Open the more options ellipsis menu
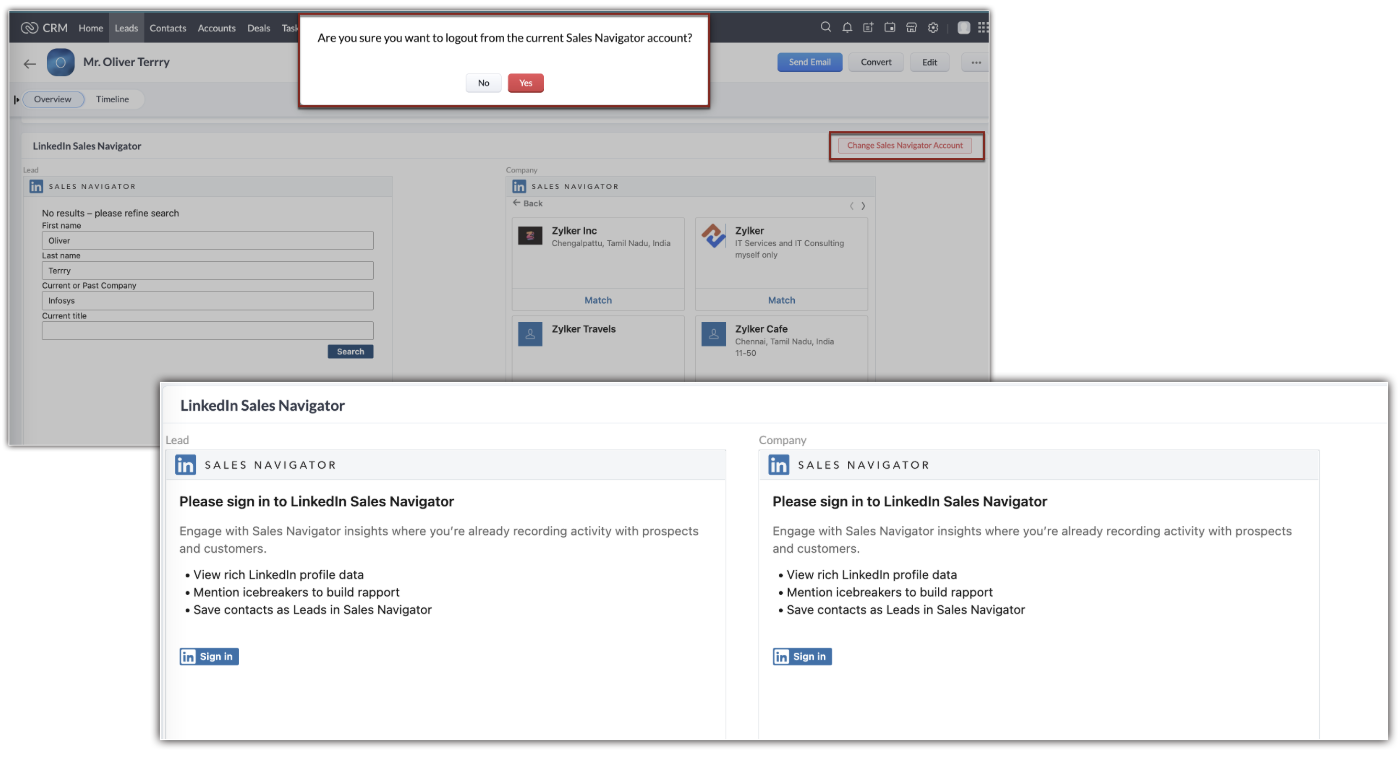 tap(976, 62)
